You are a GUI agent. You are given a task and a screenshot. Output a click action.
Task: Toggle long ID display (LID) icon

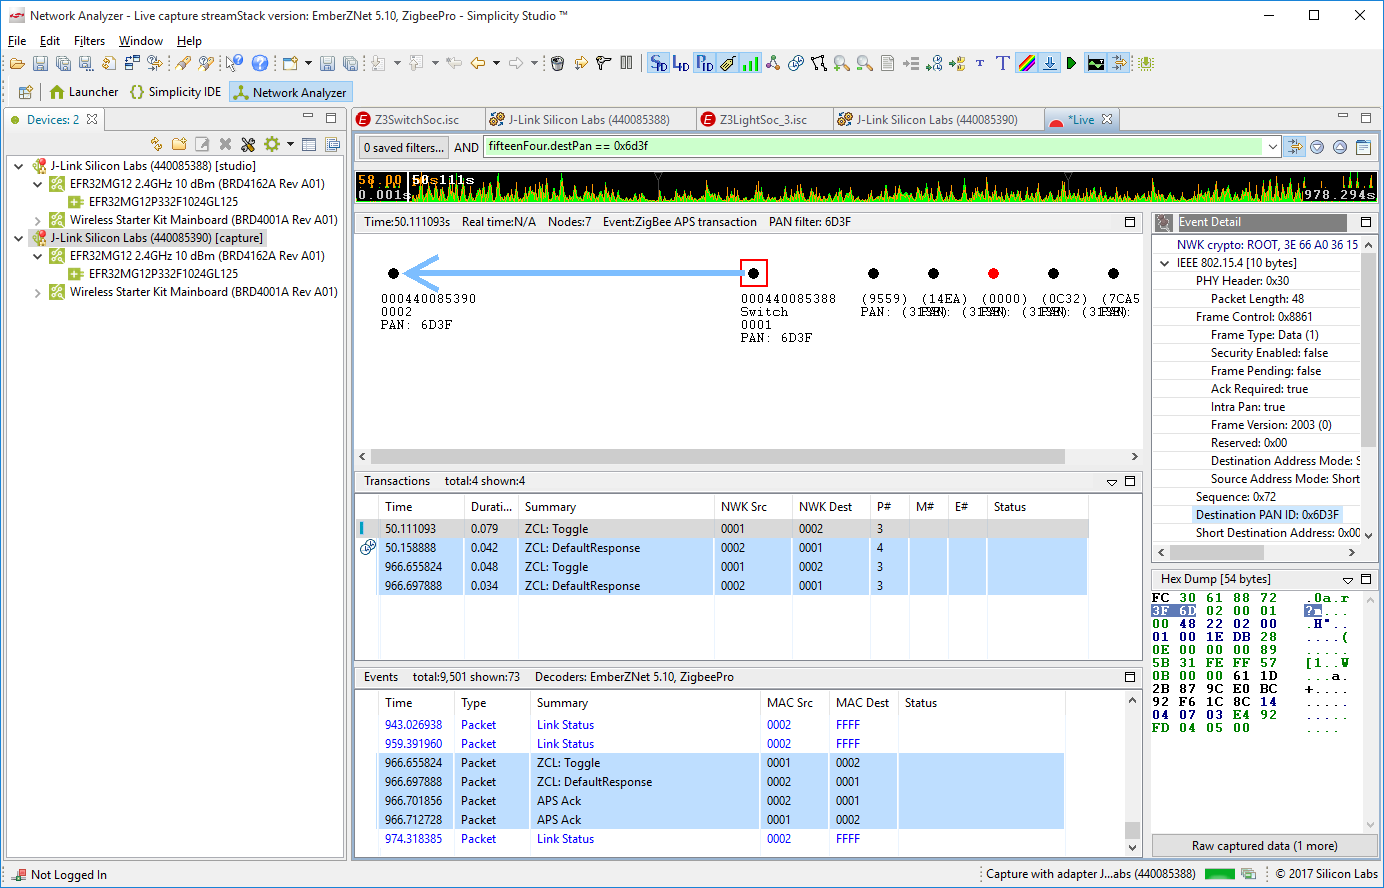click(681, 63)
